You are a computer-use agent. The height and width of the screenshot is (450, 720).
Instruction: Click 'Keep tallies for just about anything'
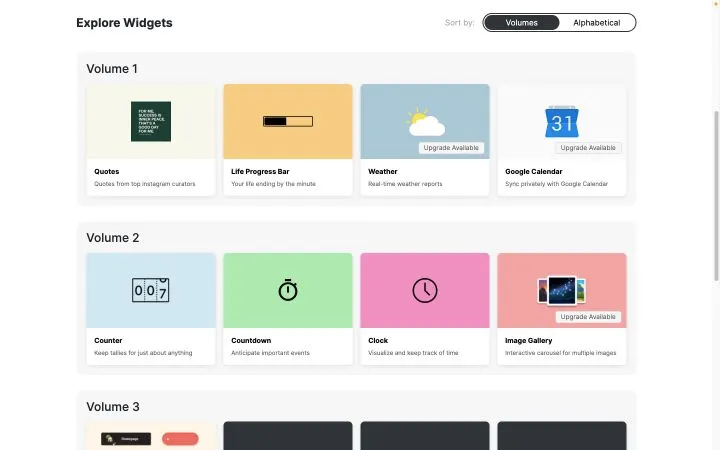(143, 353)
